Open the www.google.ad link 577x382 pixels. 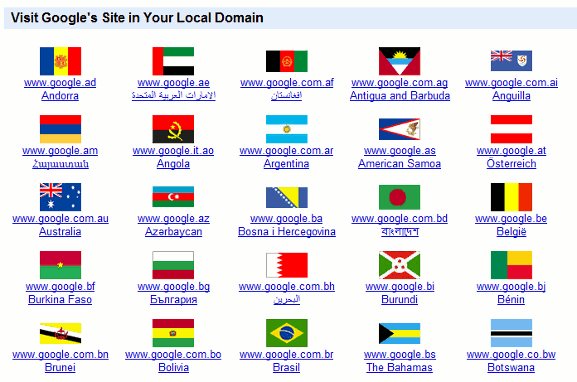coord(60,83)
